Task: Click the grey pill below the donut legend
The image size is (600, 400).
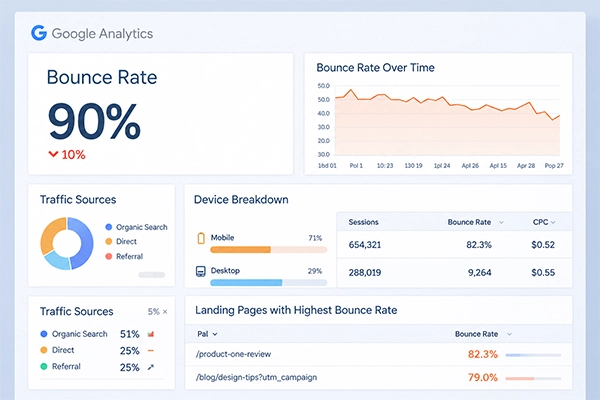Action: pos(152,275)
